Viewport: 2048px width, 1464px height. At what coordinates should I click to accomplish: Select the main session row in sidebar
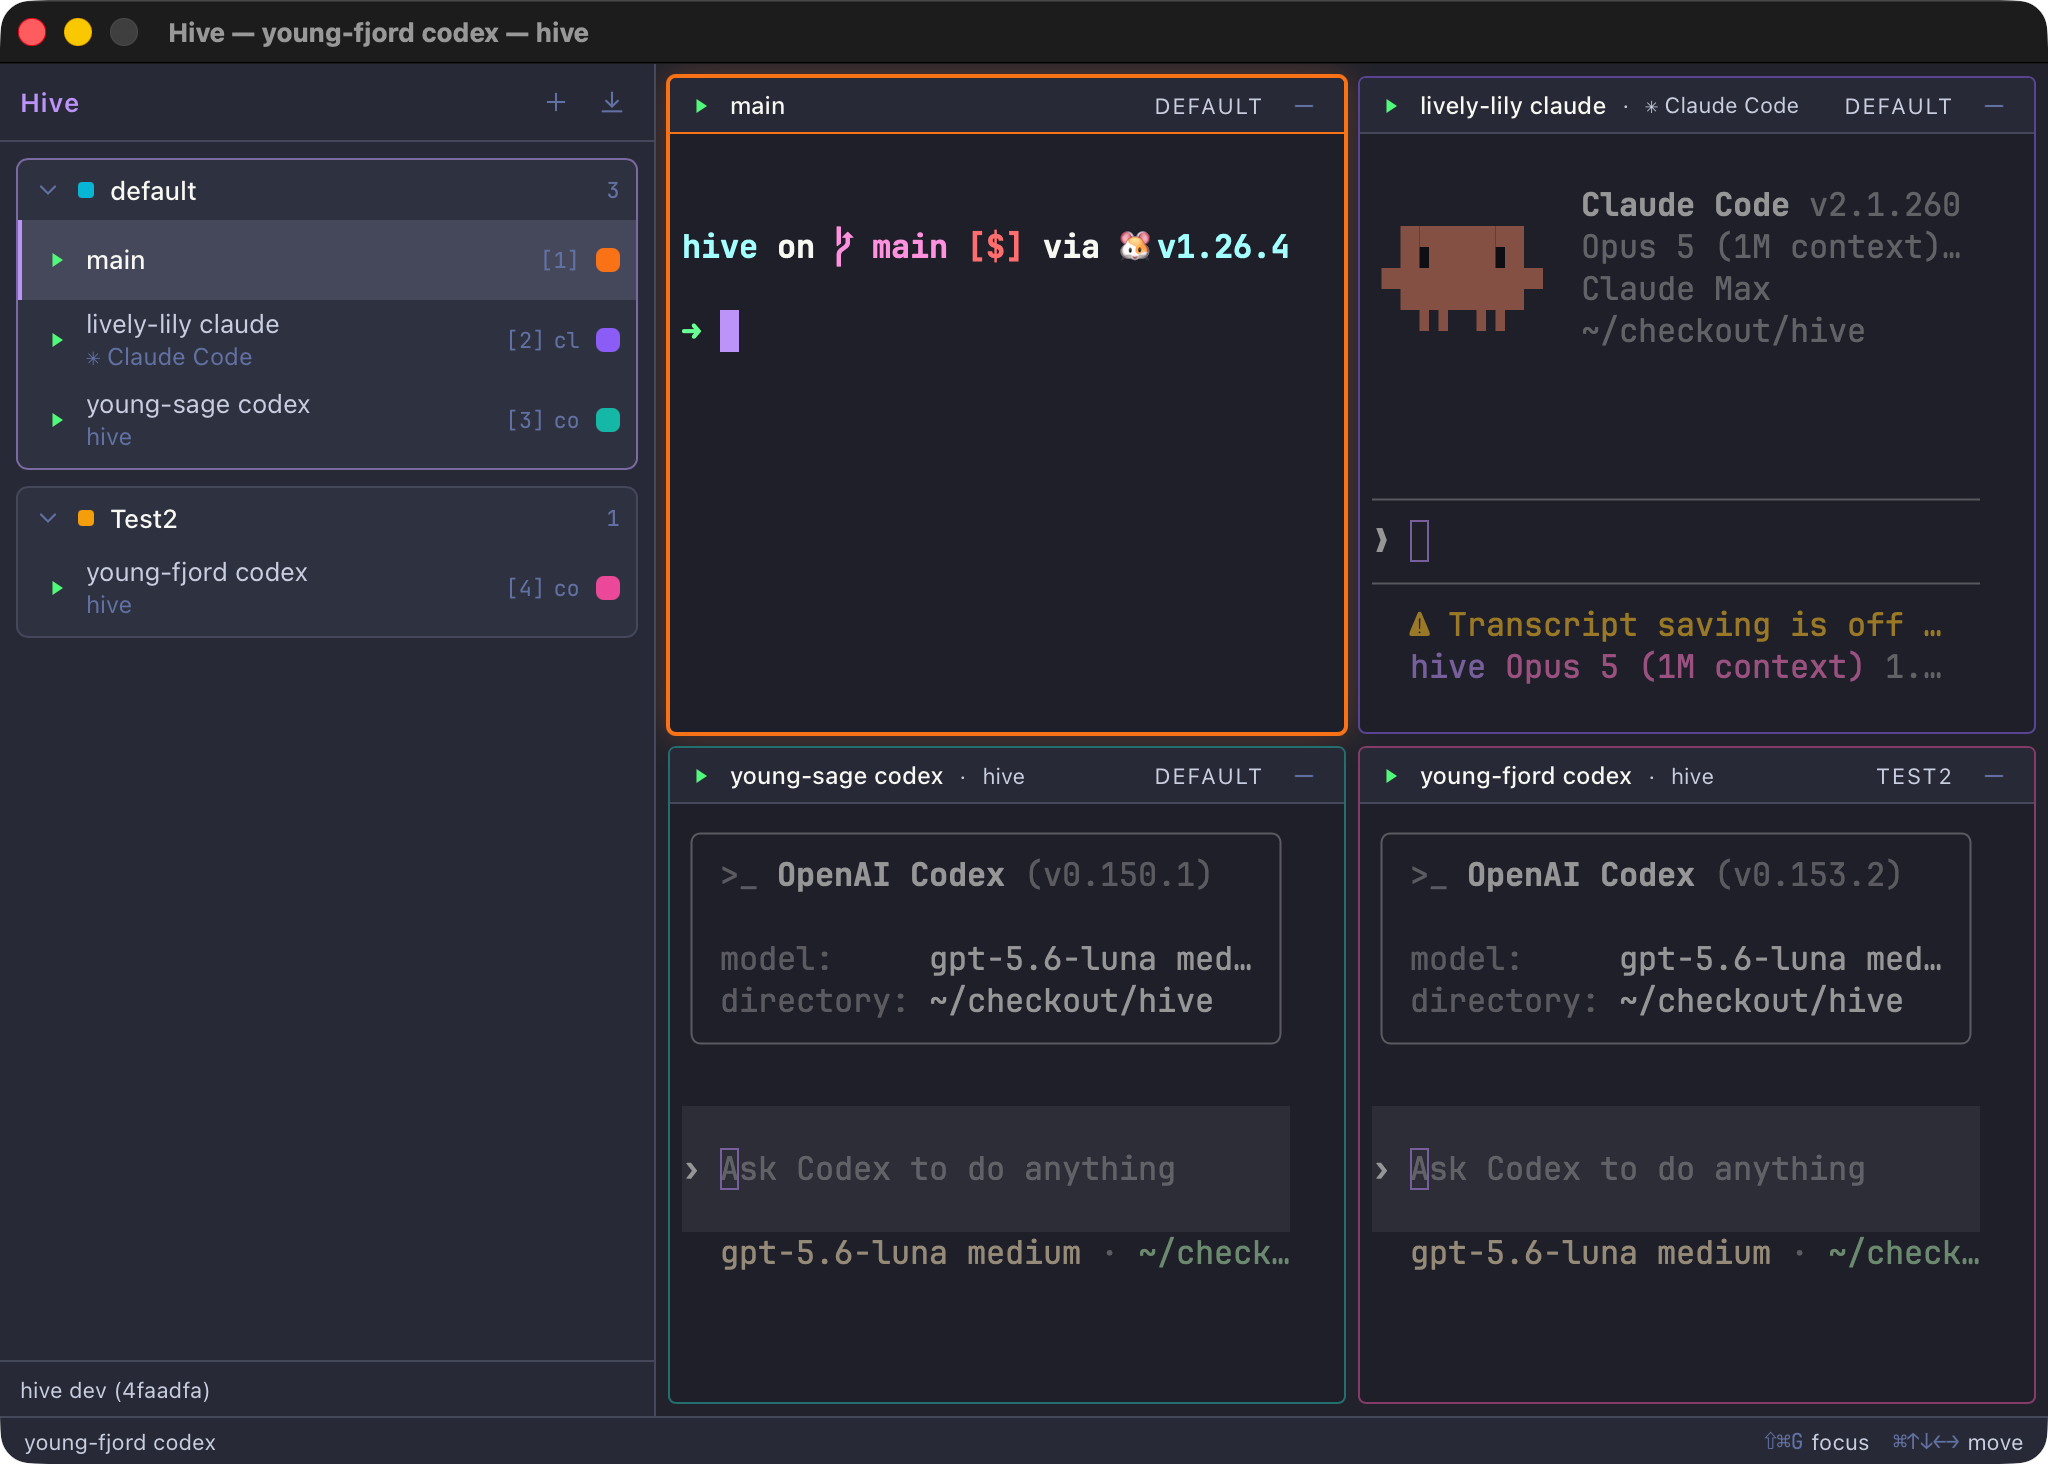[x=328, y=260]
